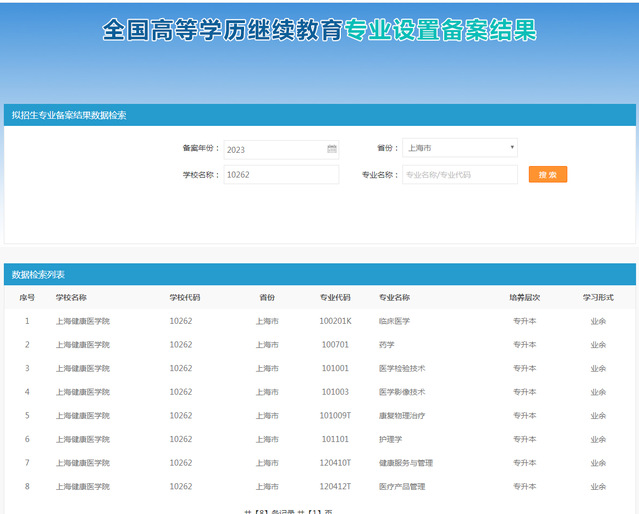This screenshot has height=514, width=639.
Task: Expand the 省份 dropdown showing 上海市
Action: (459, 148)
